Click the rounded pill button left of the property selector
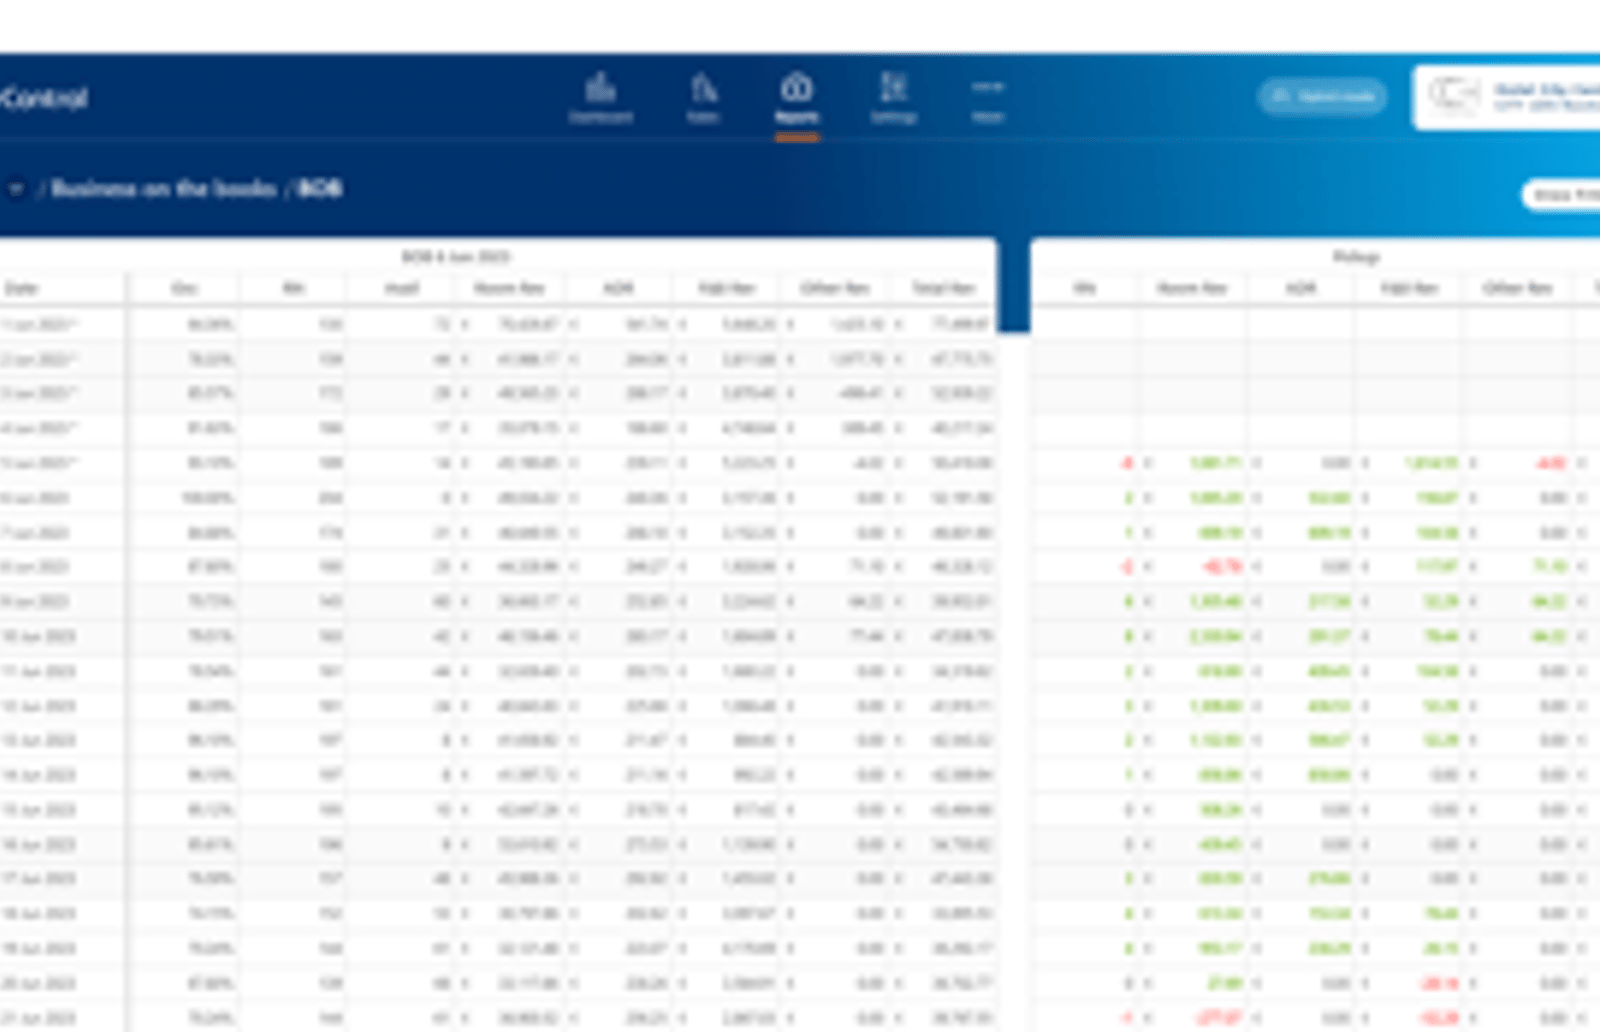Viewport: 1600px width, 1032px height. click(1322, 97)
